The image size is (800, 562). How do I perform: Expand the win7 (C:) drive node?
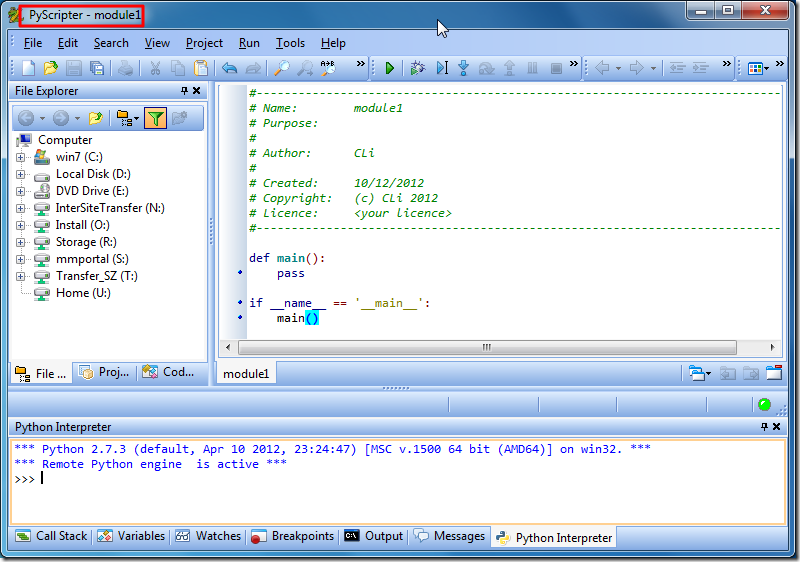(x=21, y=157)
